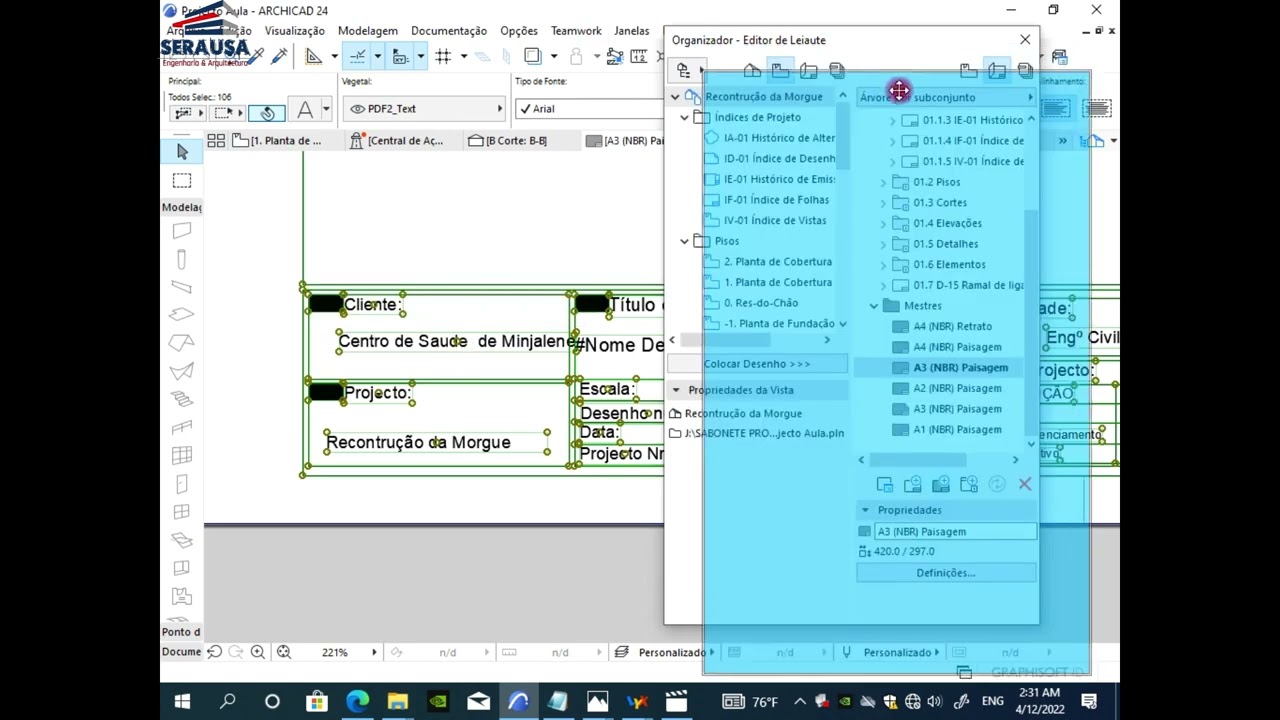Click the layout name field A3 (NBR) Paisagem
1280x720 pixels.
(x=955, y=532)
